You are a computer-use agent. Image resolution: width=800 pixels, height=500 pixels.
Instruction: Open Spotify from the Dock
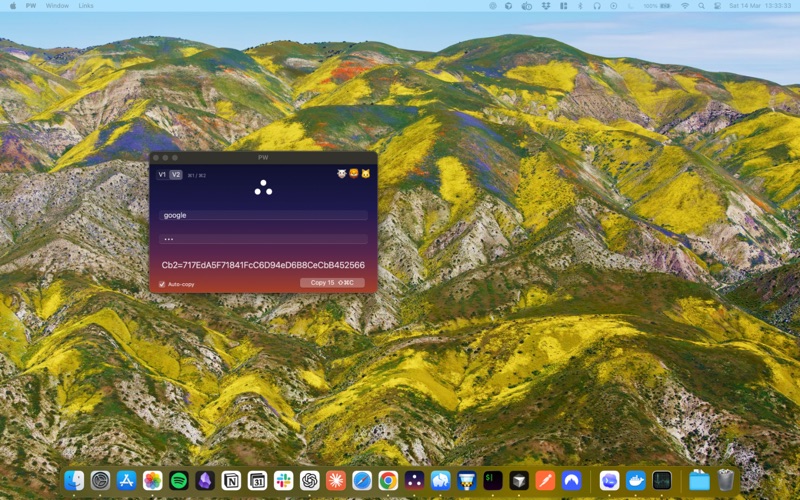tap(179, 481)
